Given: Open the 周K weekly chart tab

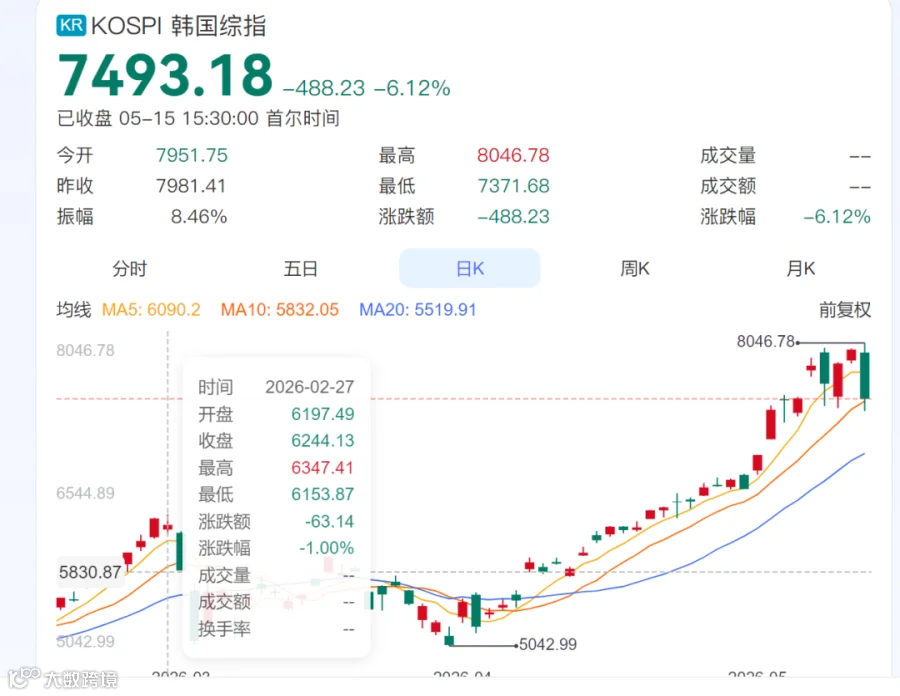Looking at the screenshot, I should click(x=635, y=268).
